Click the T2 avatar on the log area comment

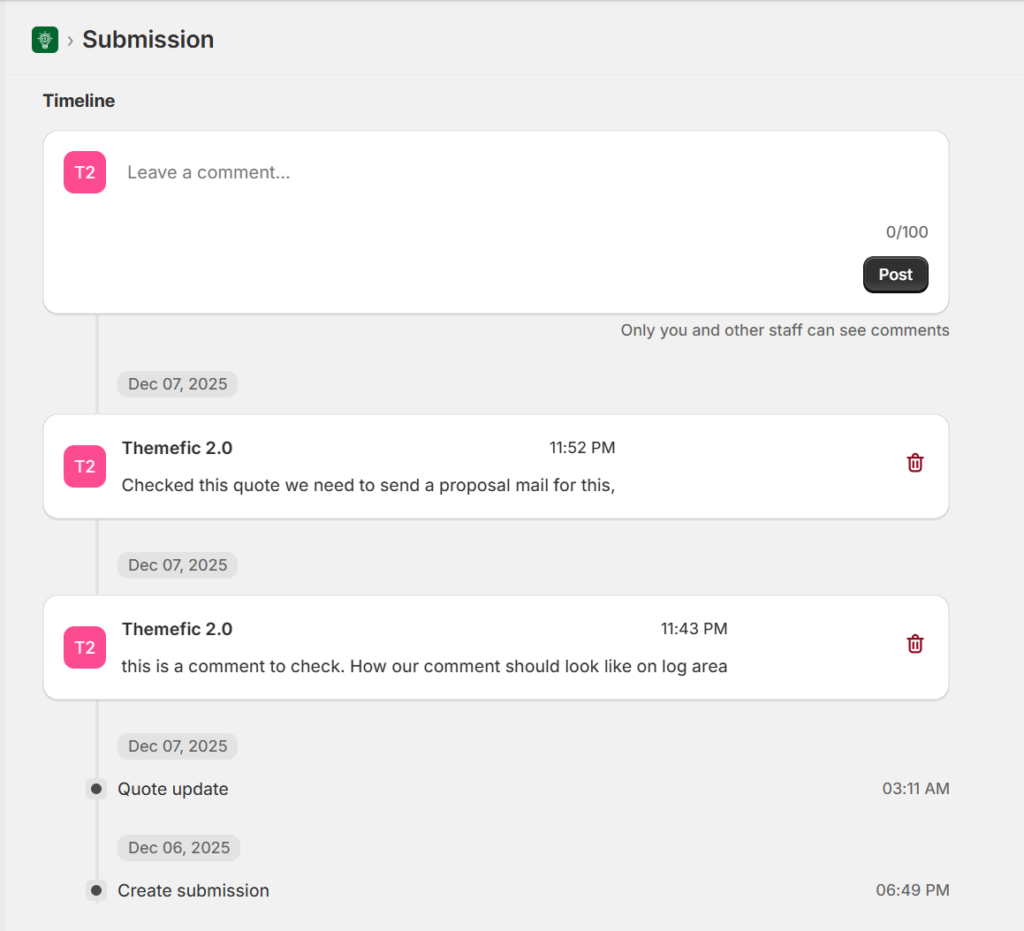tap(85, 647)
